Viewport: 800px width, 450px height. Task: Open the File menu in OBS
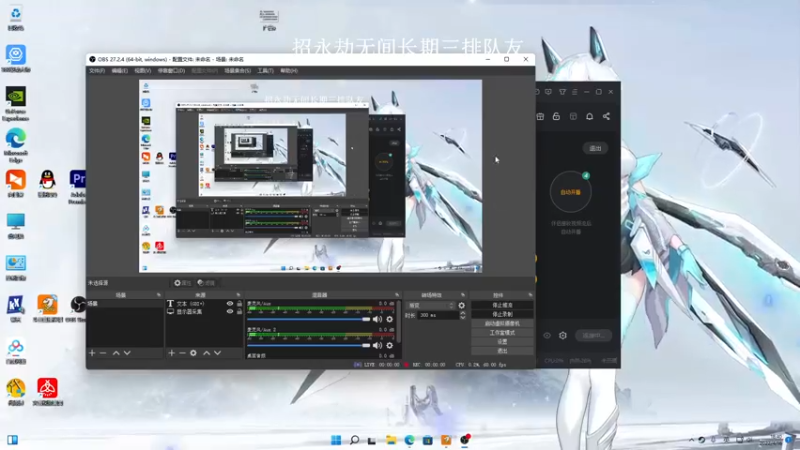coord(97,71)
